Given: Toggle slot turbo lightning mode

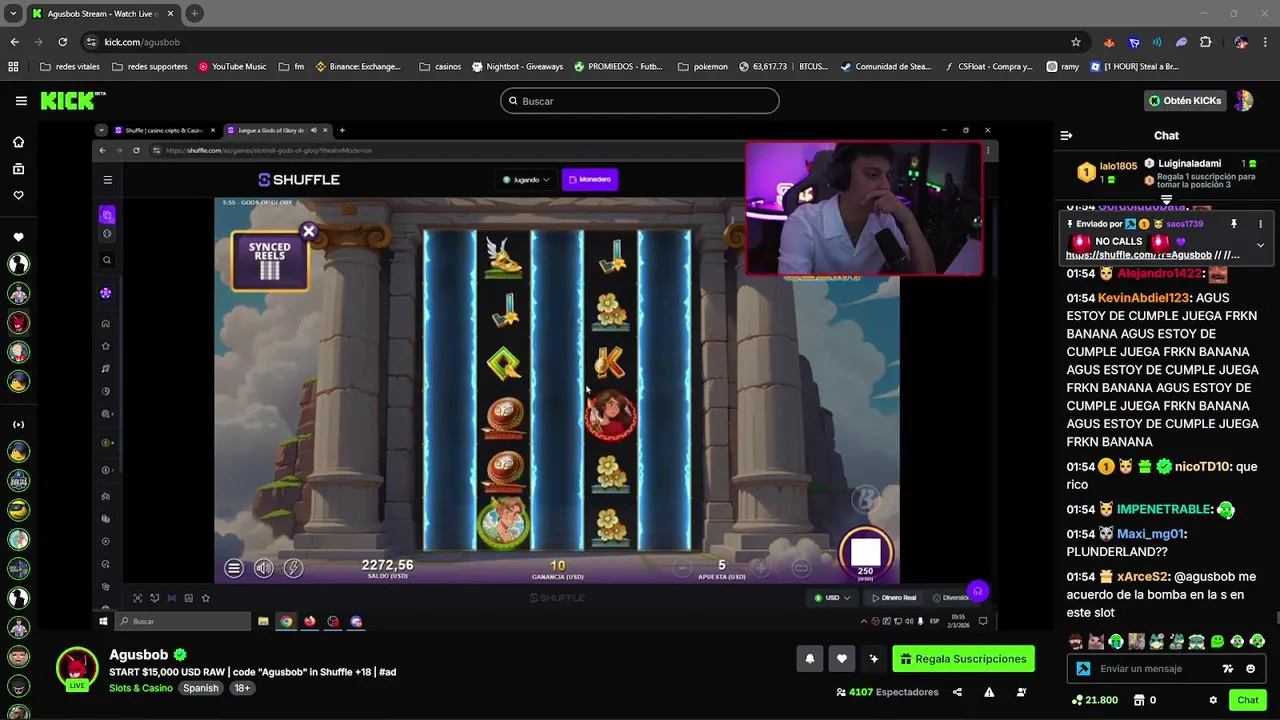Looking at the screenshot, I should point(293,568).
